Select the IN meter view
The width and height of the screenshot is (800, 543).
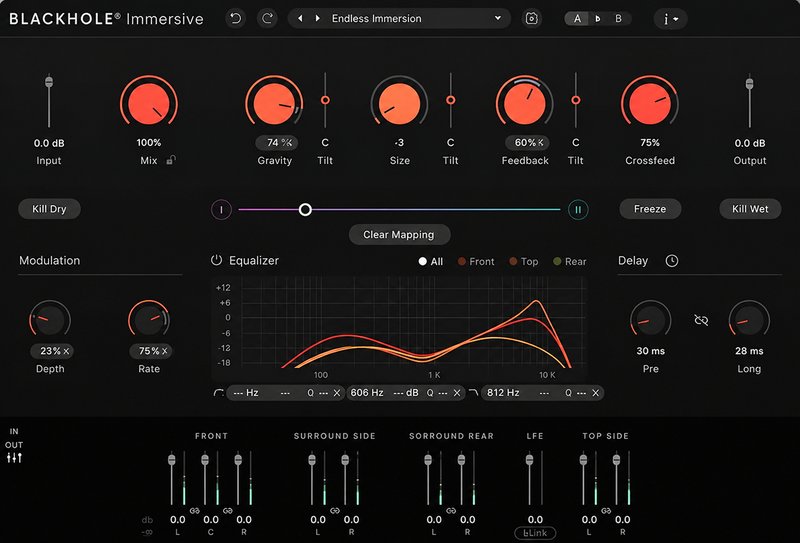[14, 431]
